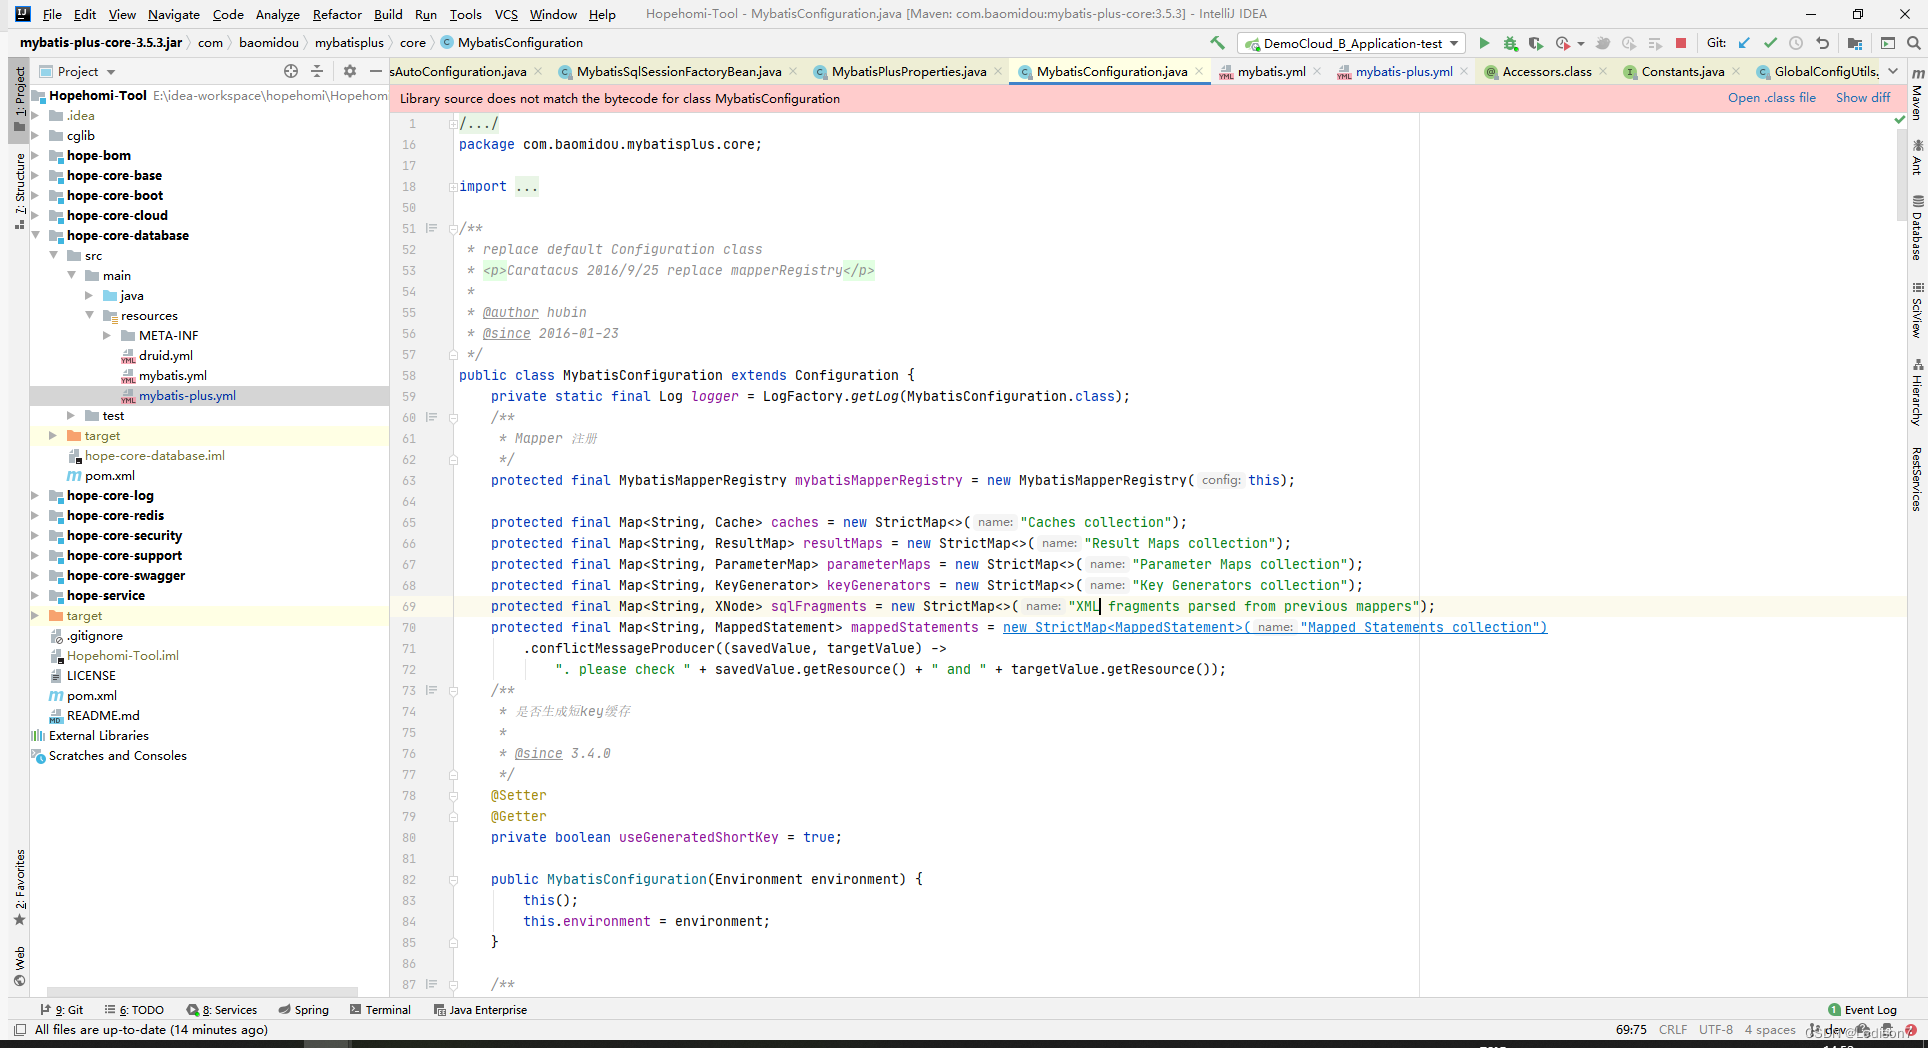Open the Database tool window

pos(1917,228)
